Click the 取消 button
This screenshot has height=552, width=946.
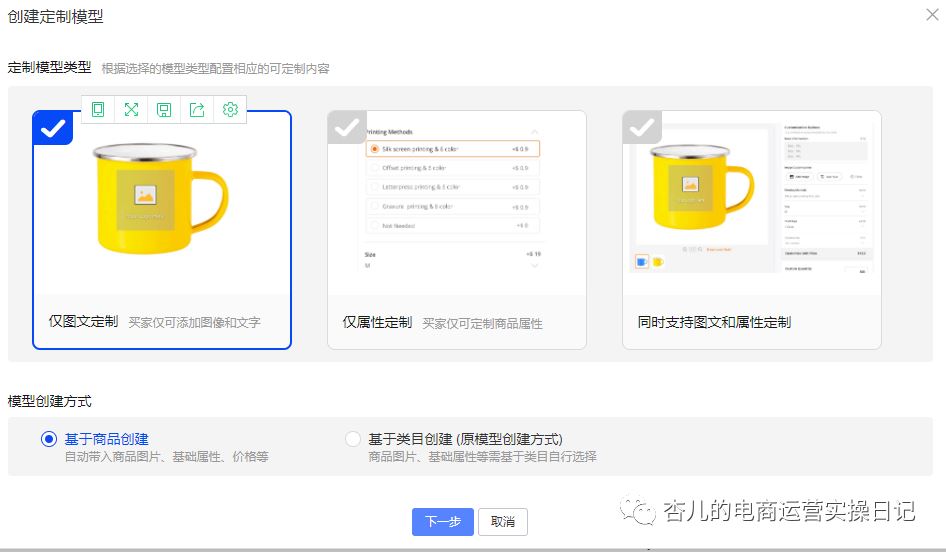pyautogui.click(x=503, y=522)
